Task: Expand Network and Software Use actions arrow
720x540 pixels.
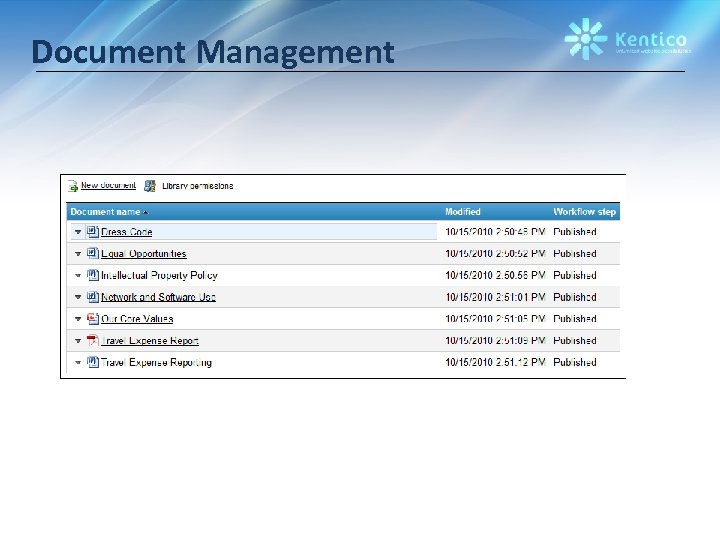Action: click(x=78, y=297)
